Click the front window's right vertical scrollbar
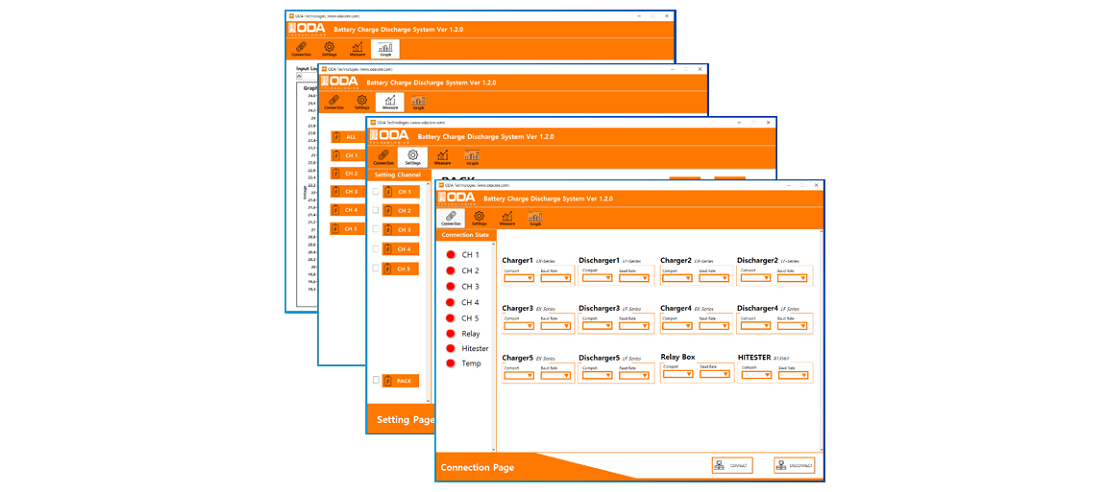Image resolution: width=1100 pixels, height=492 pixels. coord(821,340)
